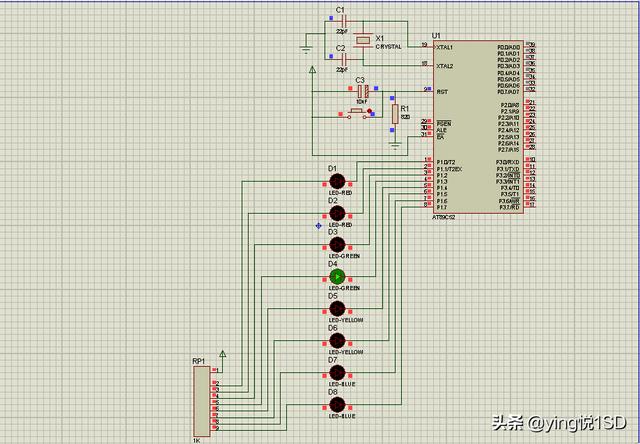Viewport: 640px width, 444px height.
Task: Select the yellow LED D5 symbol
Action: (338, 309)
